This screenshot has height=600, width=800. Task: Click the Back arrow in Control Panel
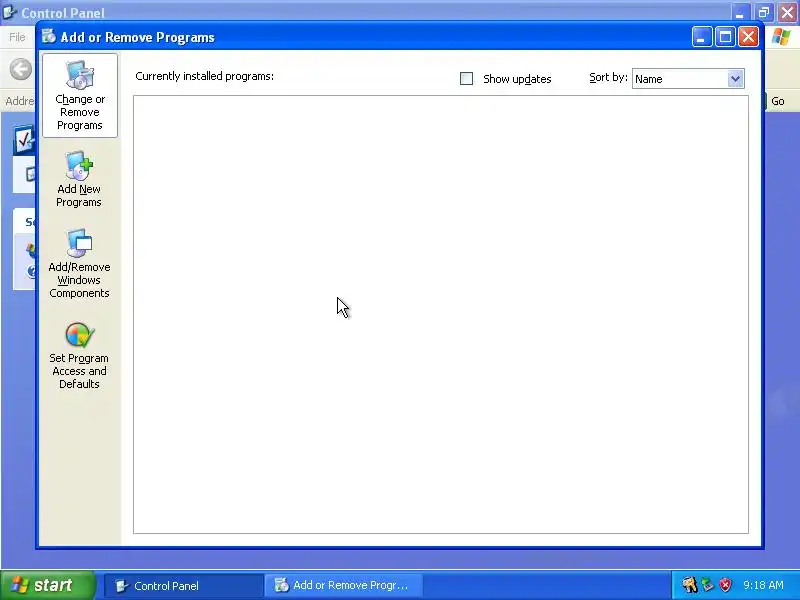pyautogui.click(x=21, y=69)
